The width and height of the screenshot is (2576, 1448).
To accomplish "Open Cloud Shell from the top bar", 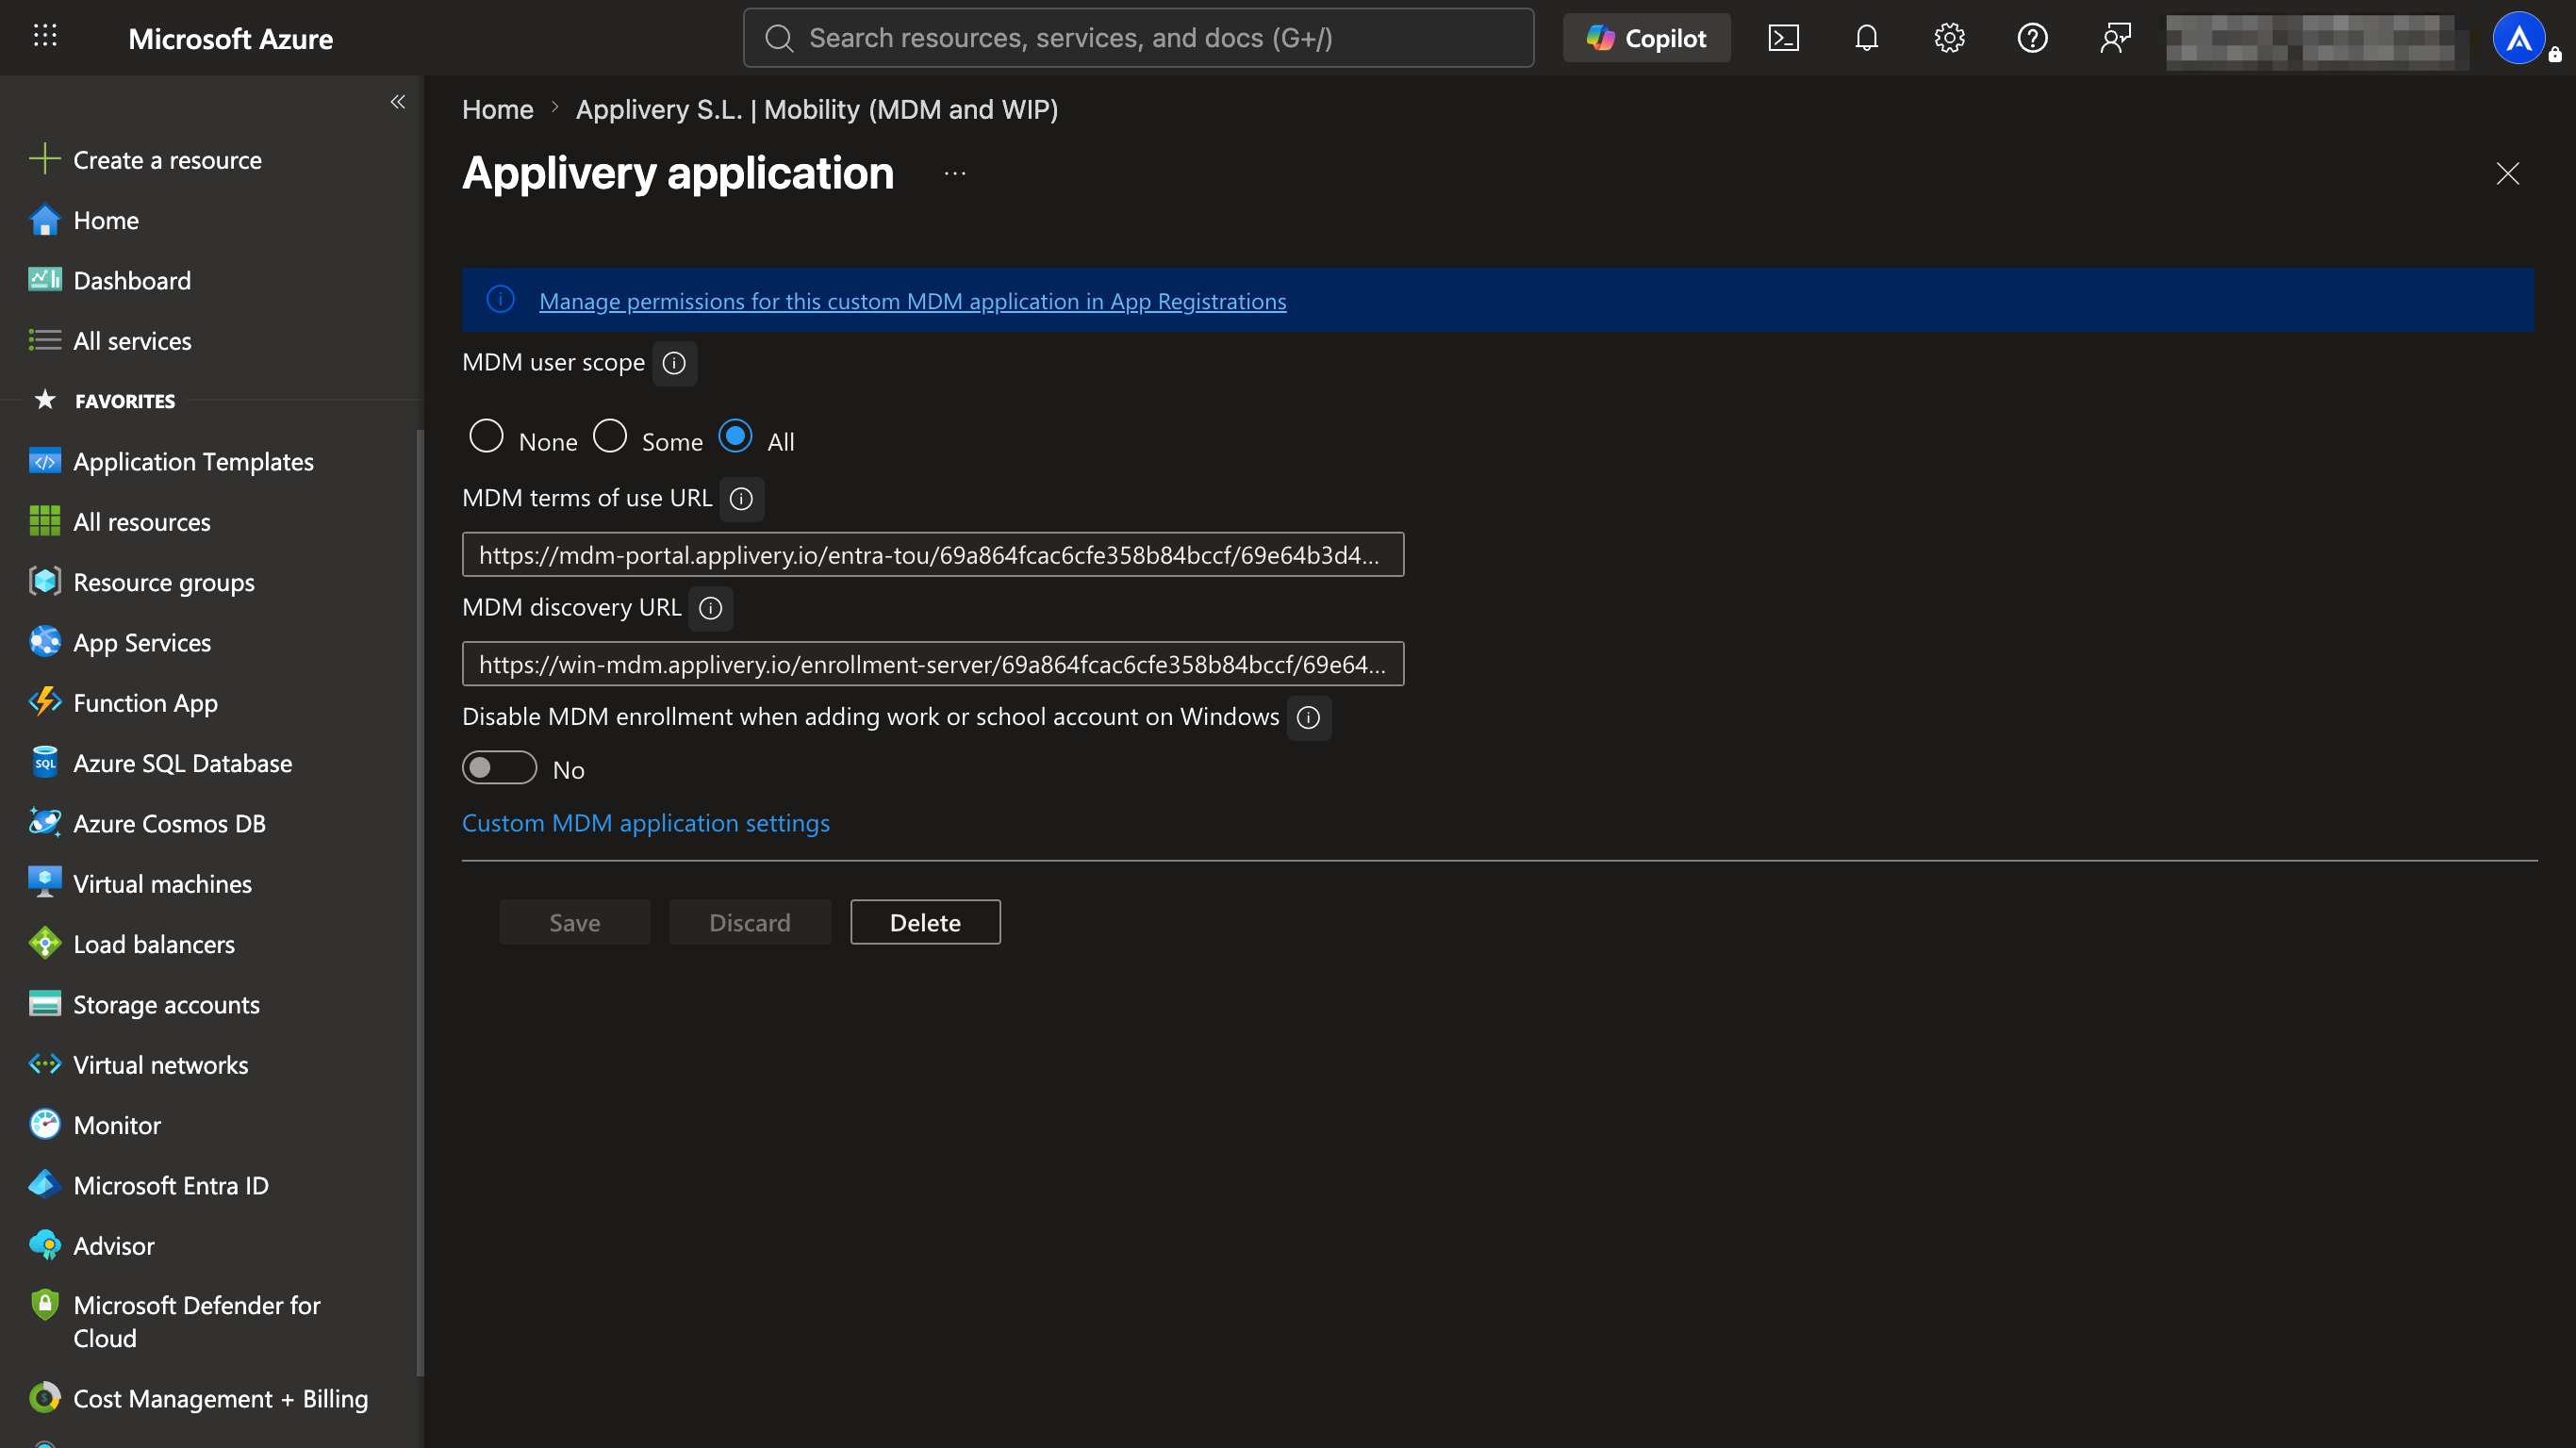I will pos(1783,38).
